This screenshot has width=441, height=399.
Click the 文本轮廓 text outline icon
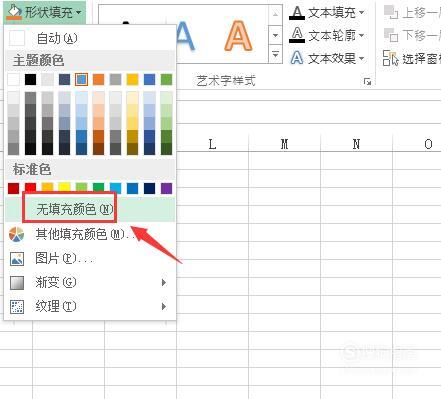[297, 35]
